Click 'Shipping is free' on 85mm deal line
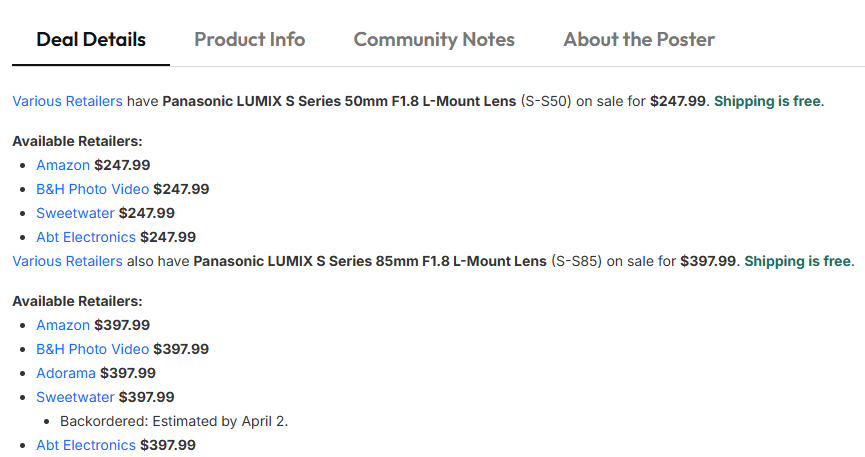 [x=797, y=261]
